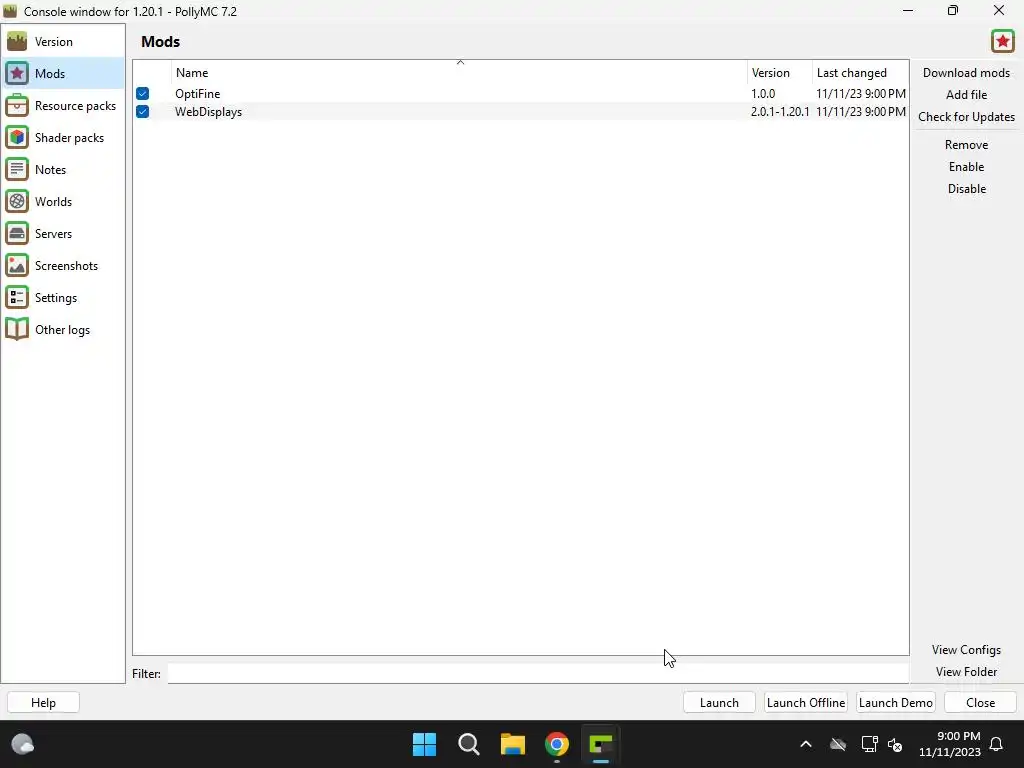Screen dimensions: 1024x768
Task: Open the Servers icon in sidebar
Action: pyautogui.click(x=17, y=233)
